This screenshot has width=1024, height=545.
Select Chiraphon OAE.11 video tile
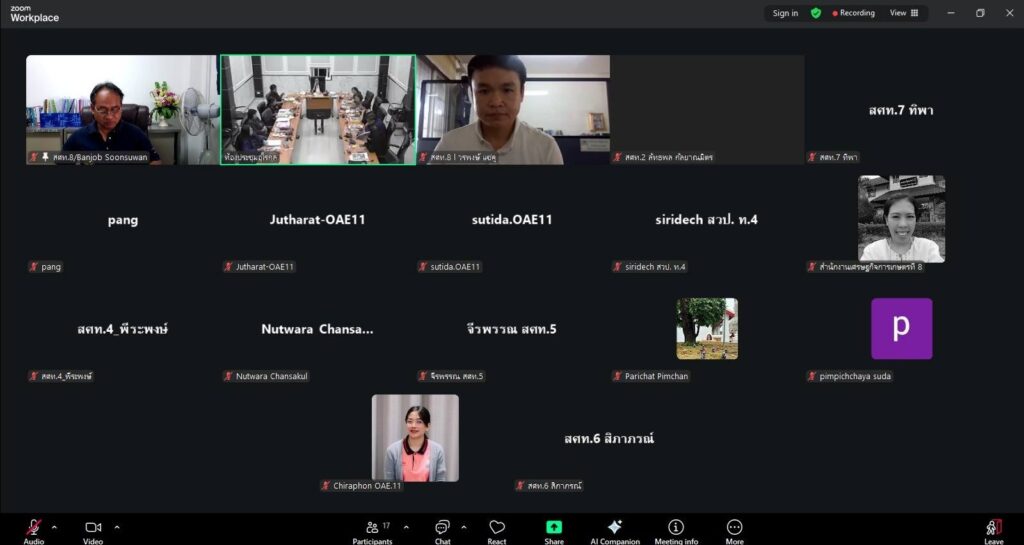(415, 438)
